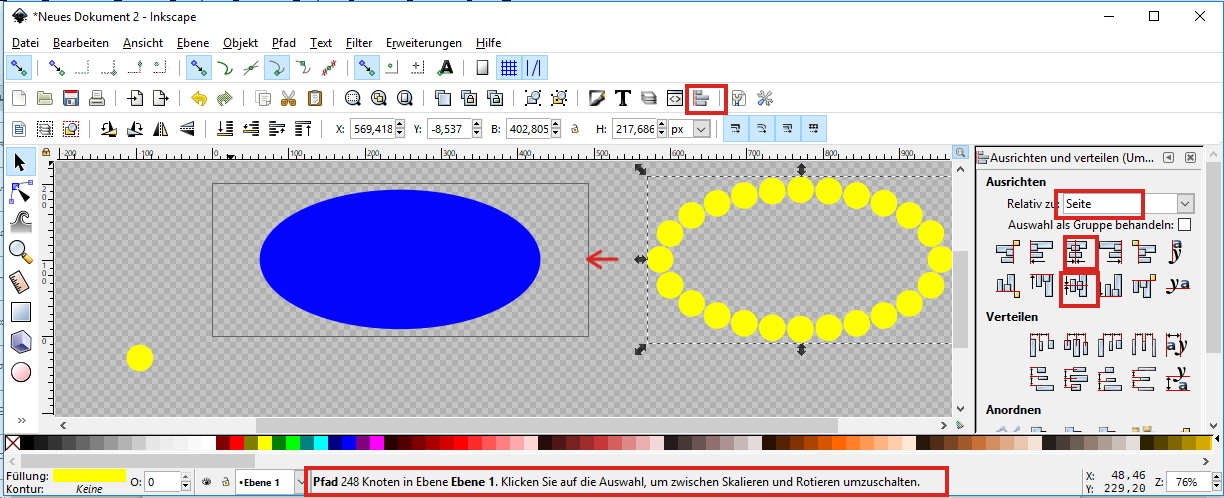Viewport: 1224px width, 498px height.
Task: Toggle current layer lock
Action: click(225, 482)
